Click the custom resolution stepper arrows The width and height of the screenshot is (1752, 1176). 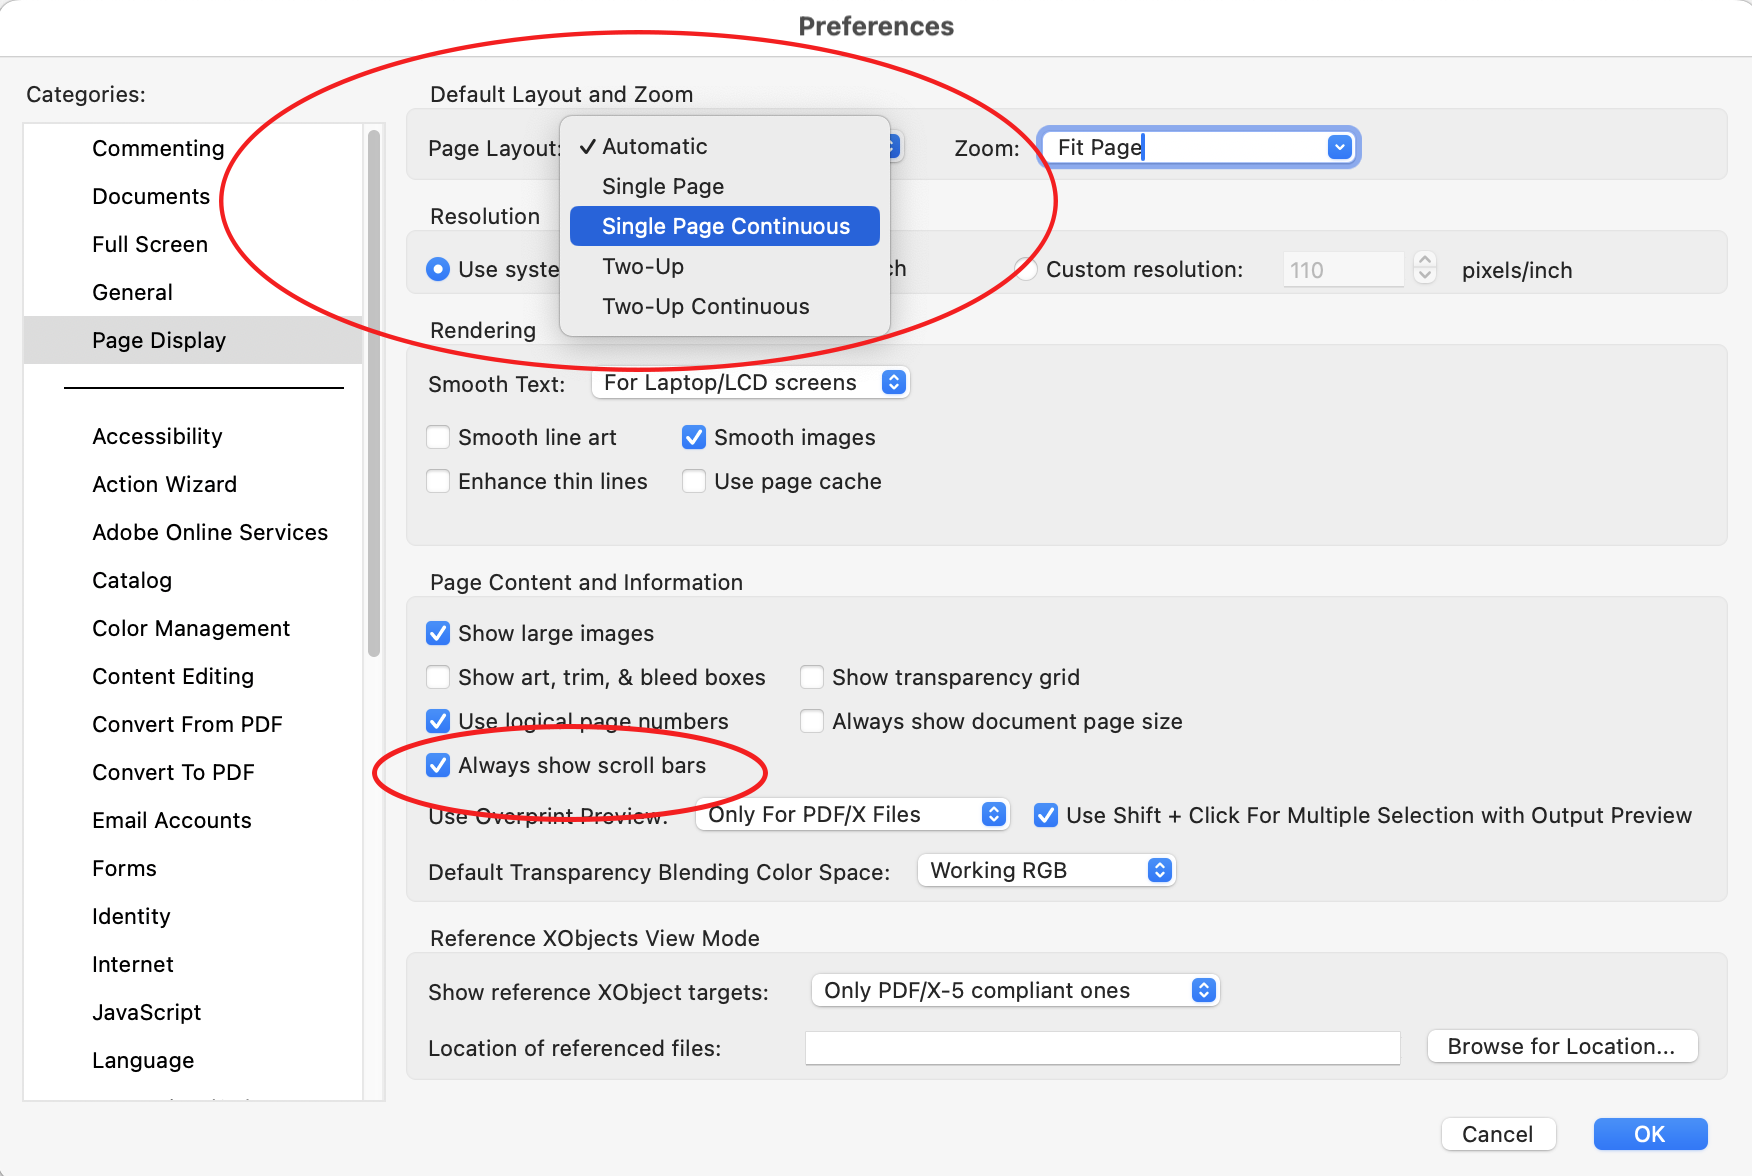click(1425, 268)
